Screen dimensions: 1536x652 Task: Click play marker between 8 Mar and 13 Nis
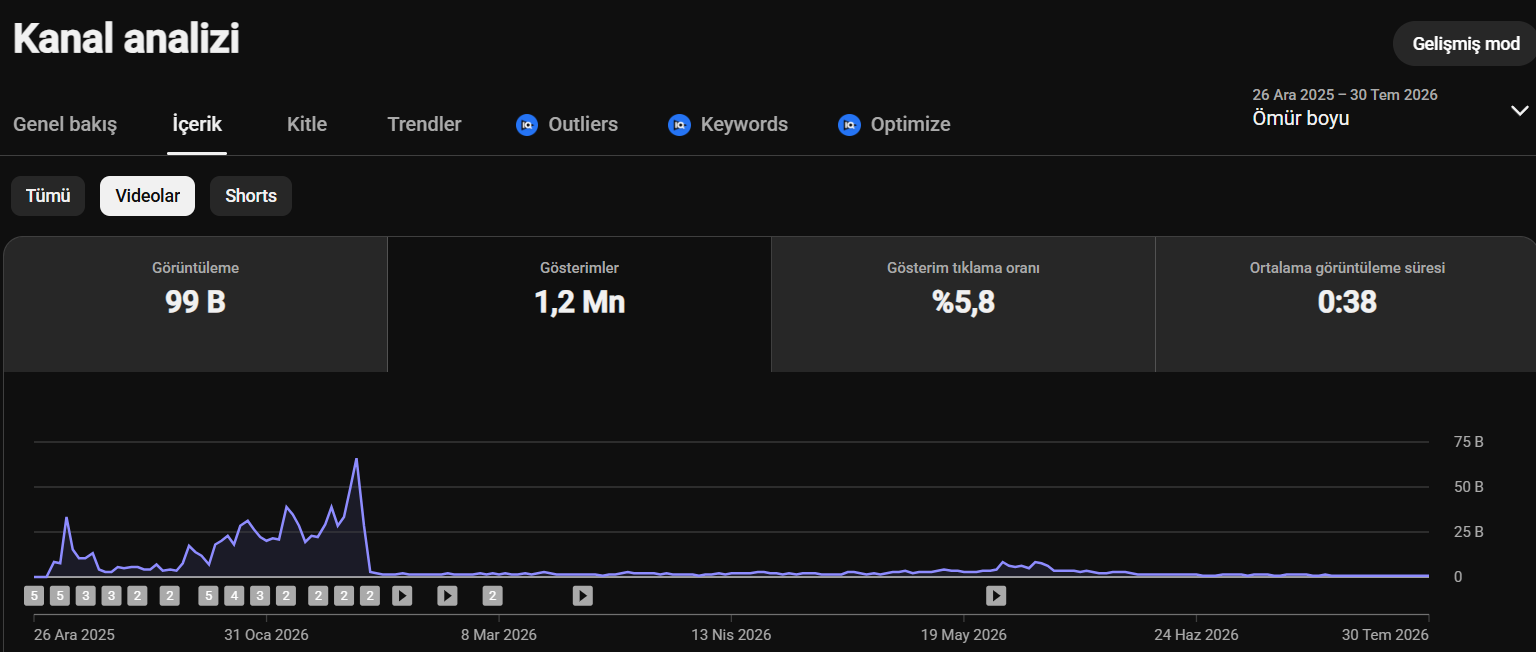pos(583,596)
